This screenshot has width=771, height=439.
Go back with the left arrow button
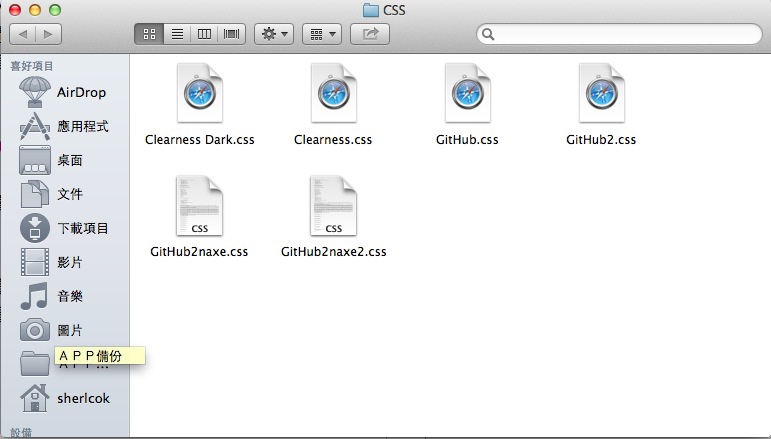[x=23, y=34]
